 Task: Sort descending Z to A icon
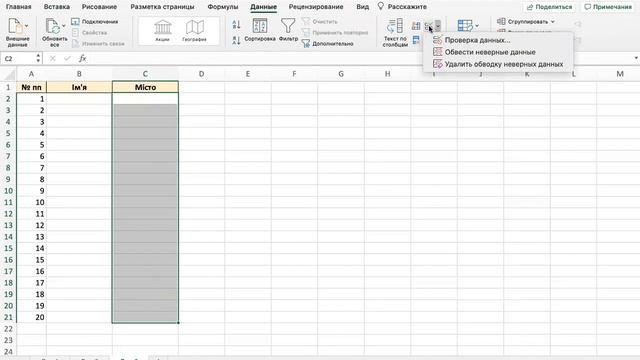tap(236, 40)
